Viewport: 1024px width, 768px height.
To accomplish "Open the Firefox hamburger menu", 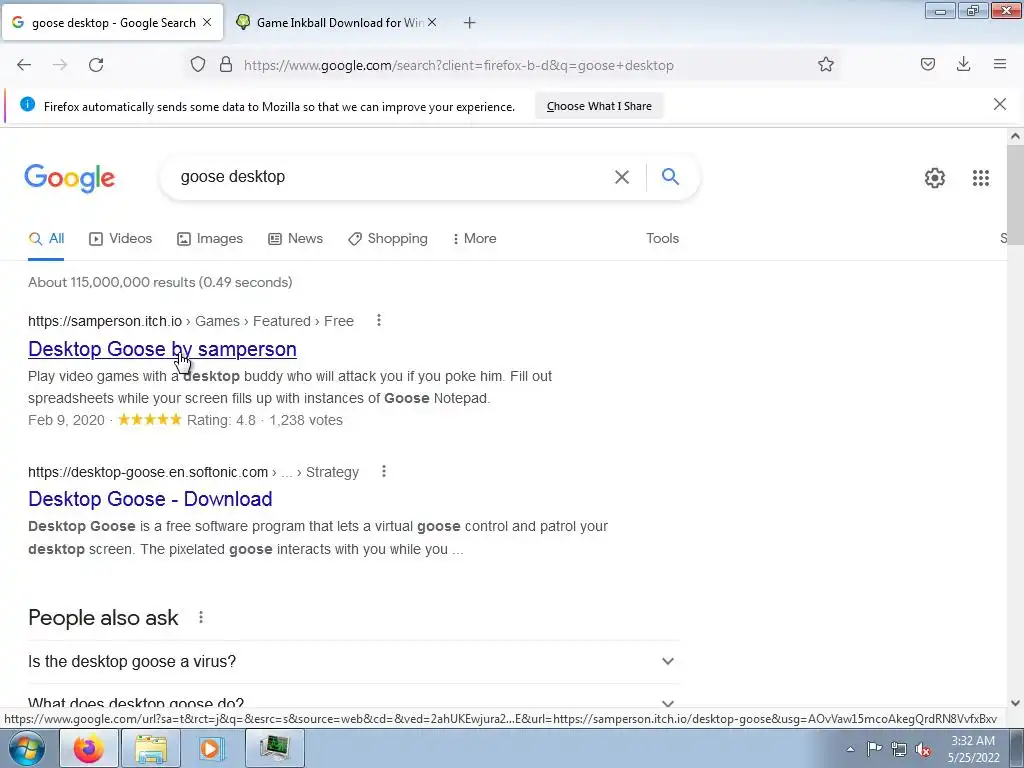I will coord(1000,64).
